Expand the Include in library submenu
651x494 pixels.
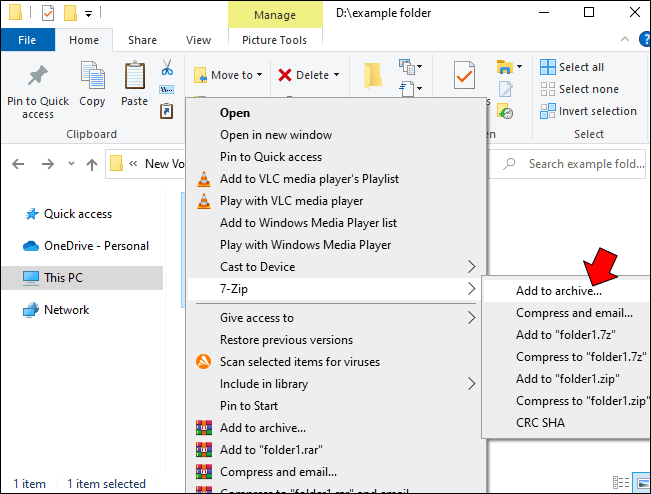point(336,384)
